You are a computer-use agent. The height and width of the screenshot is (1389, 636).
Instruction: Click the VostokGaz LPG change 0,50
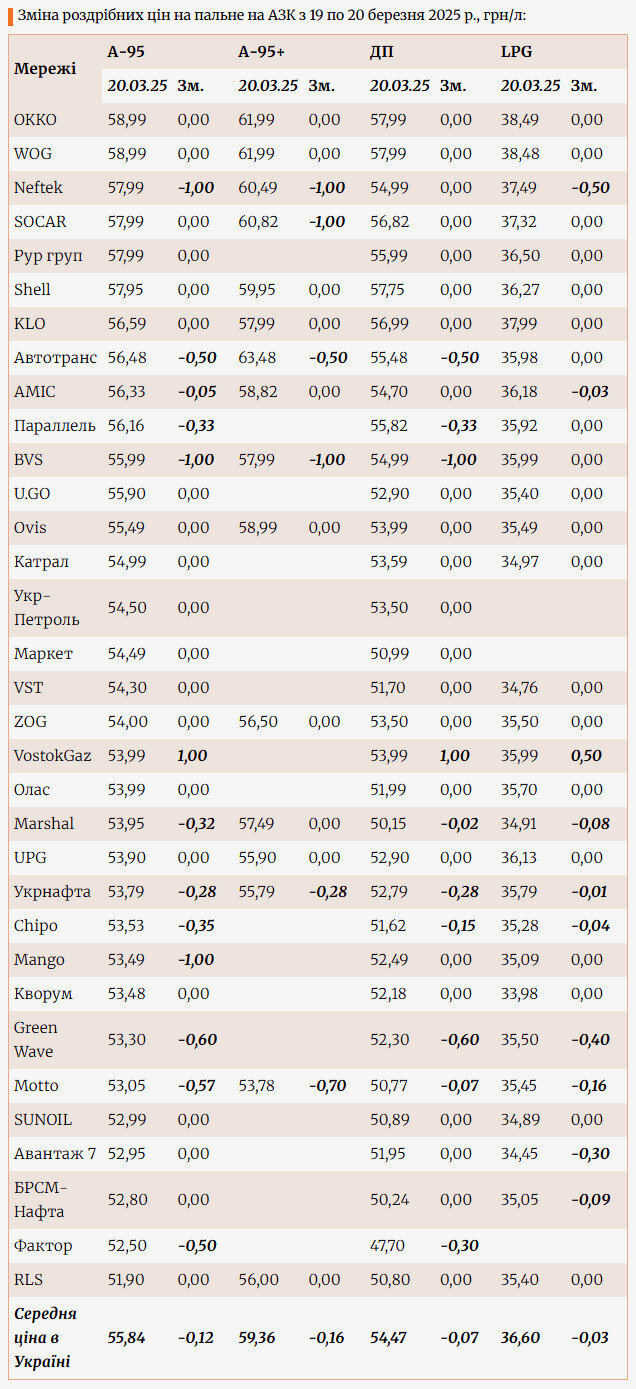click(x=586, y=756)
